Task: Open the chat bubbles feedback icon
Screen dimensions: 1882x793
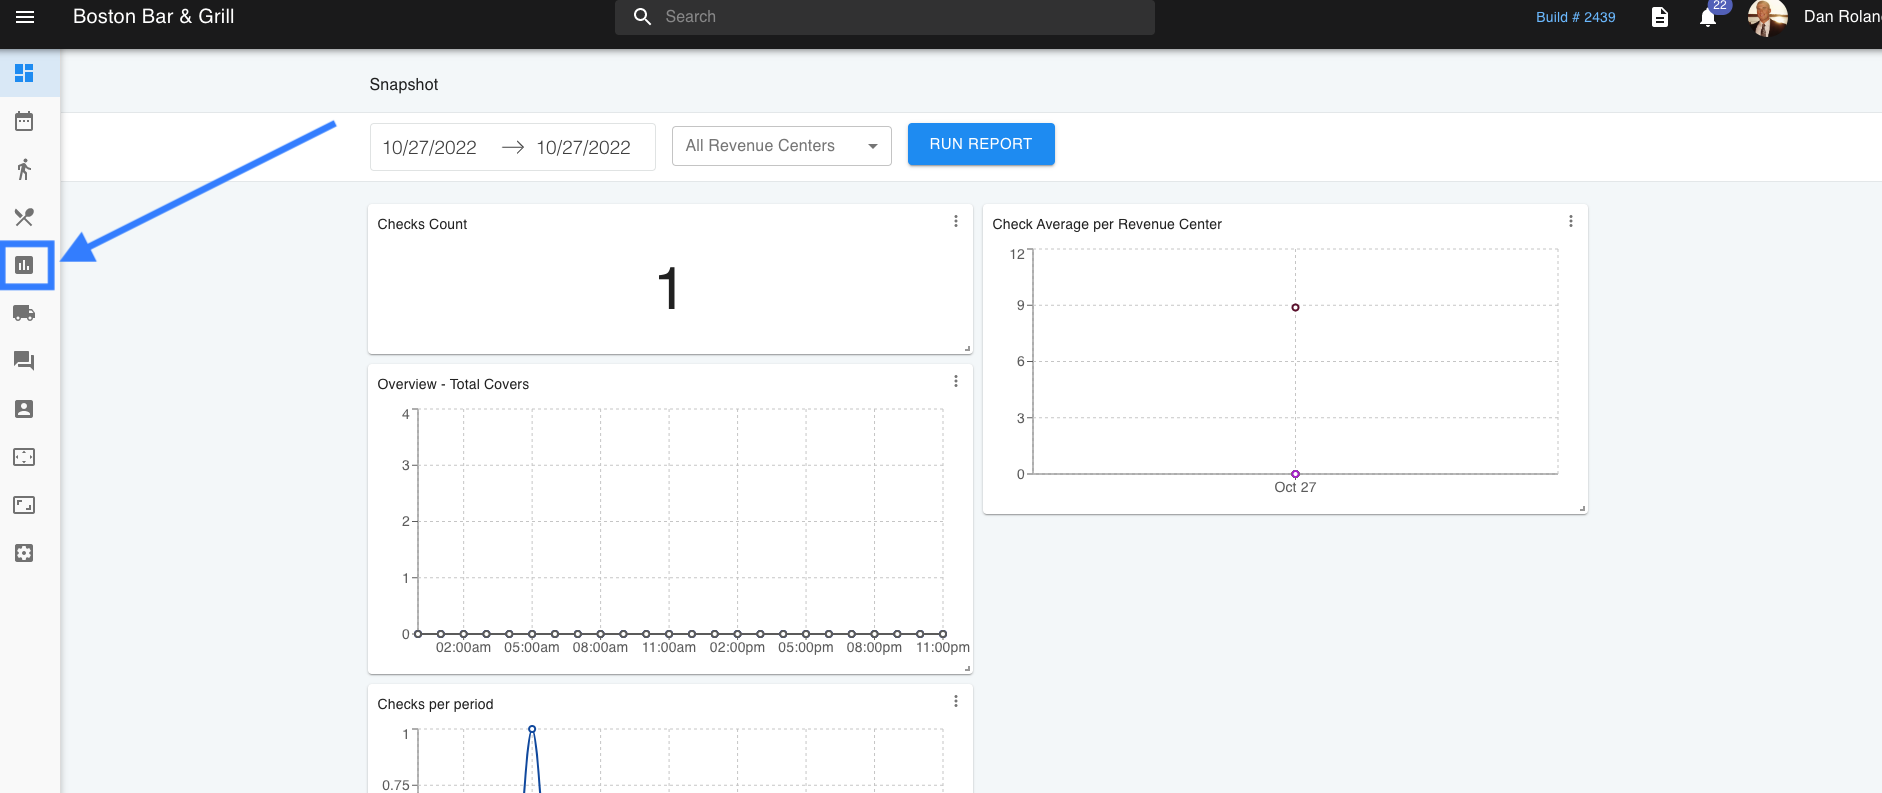Action: pos(24,361)
